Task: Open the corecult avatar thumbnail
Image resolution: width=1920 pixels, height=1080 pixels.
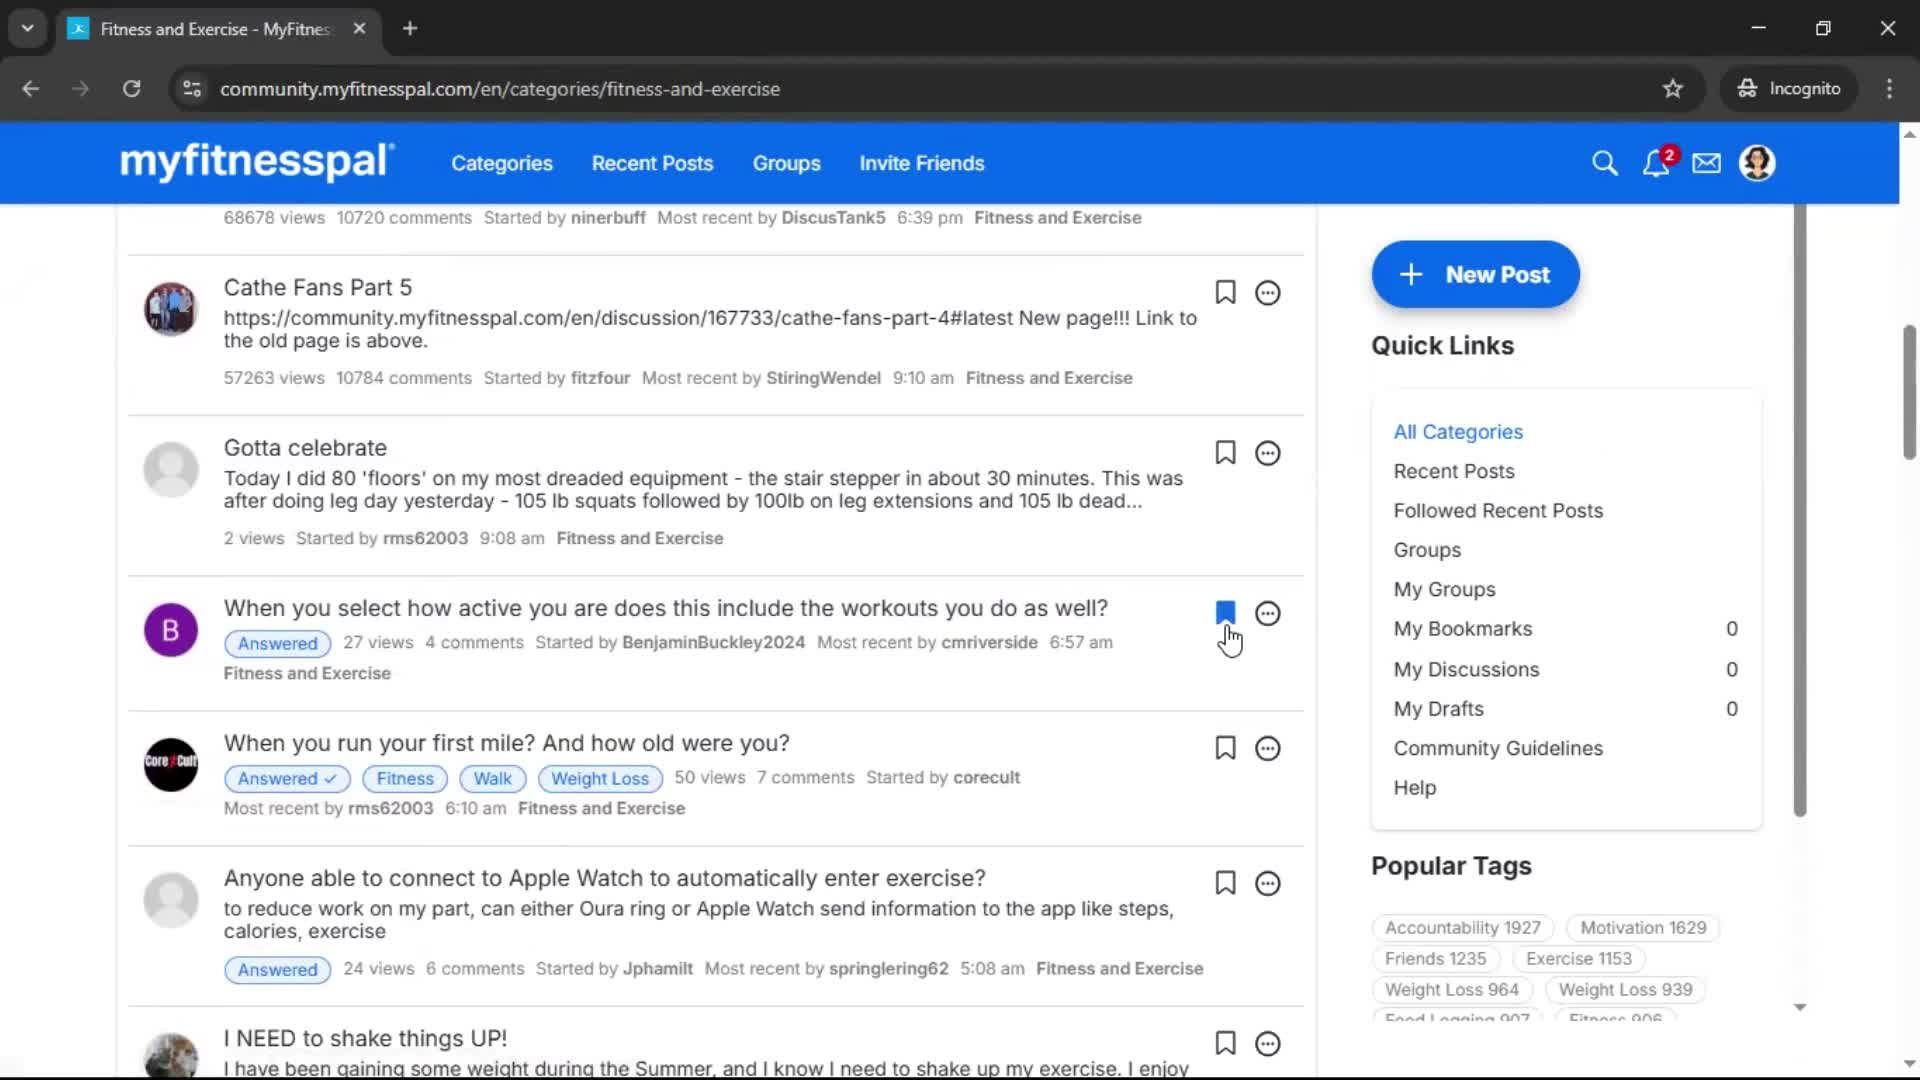Action: click(x=170, y=765)
